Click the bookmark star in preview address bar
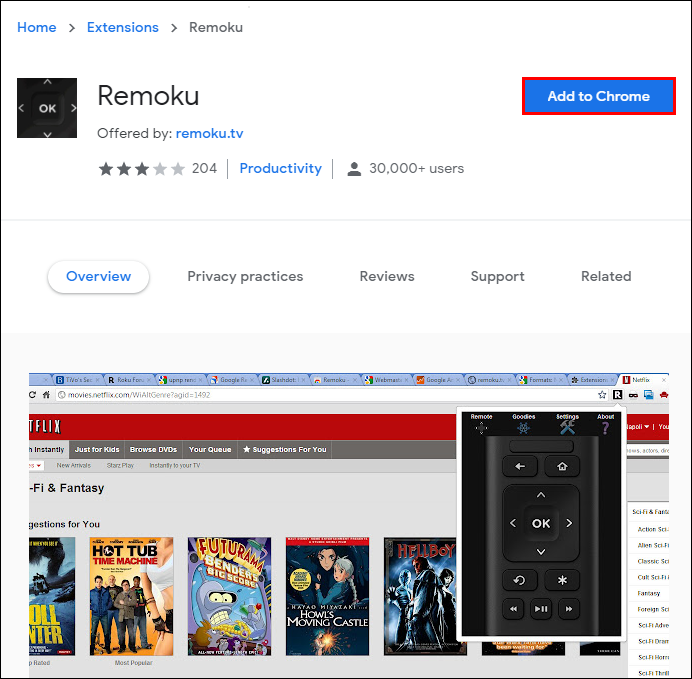 (602, 395)
